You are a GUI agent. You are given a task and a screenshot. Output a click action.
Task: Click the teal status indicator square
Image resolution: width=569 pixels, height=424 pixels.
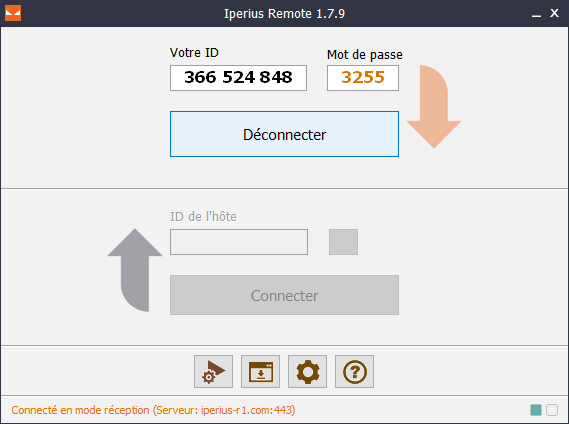[536, 410]
